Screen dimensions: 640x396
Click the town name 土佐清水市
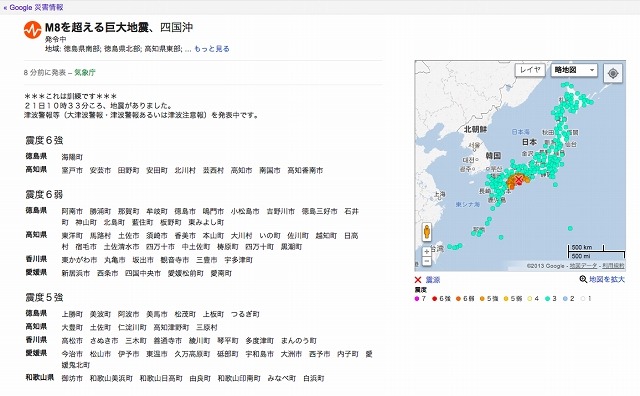[x=121, y=247]
